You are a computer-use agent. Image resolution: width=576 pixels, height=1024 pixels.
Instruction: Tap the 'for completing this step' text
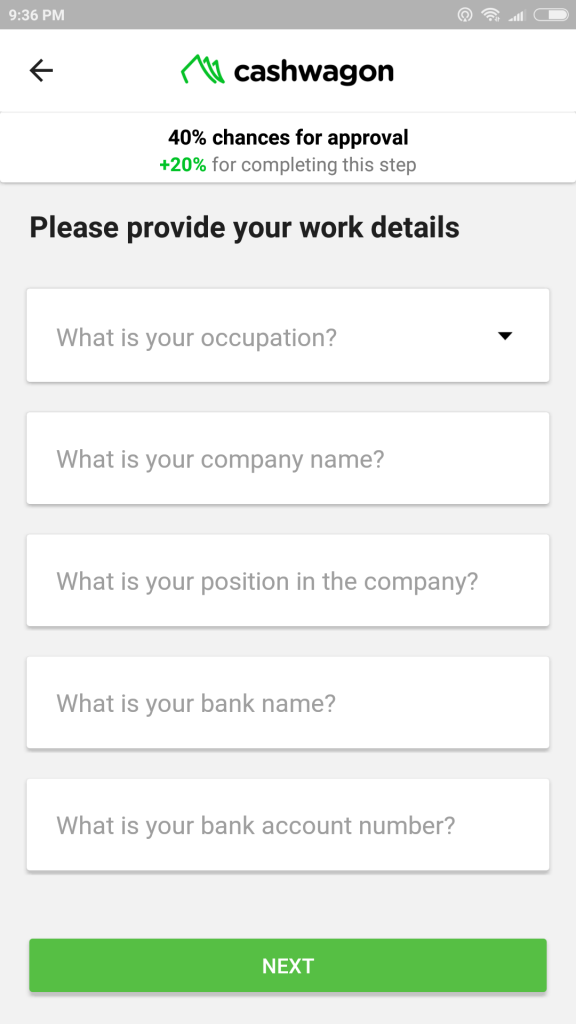314,165
